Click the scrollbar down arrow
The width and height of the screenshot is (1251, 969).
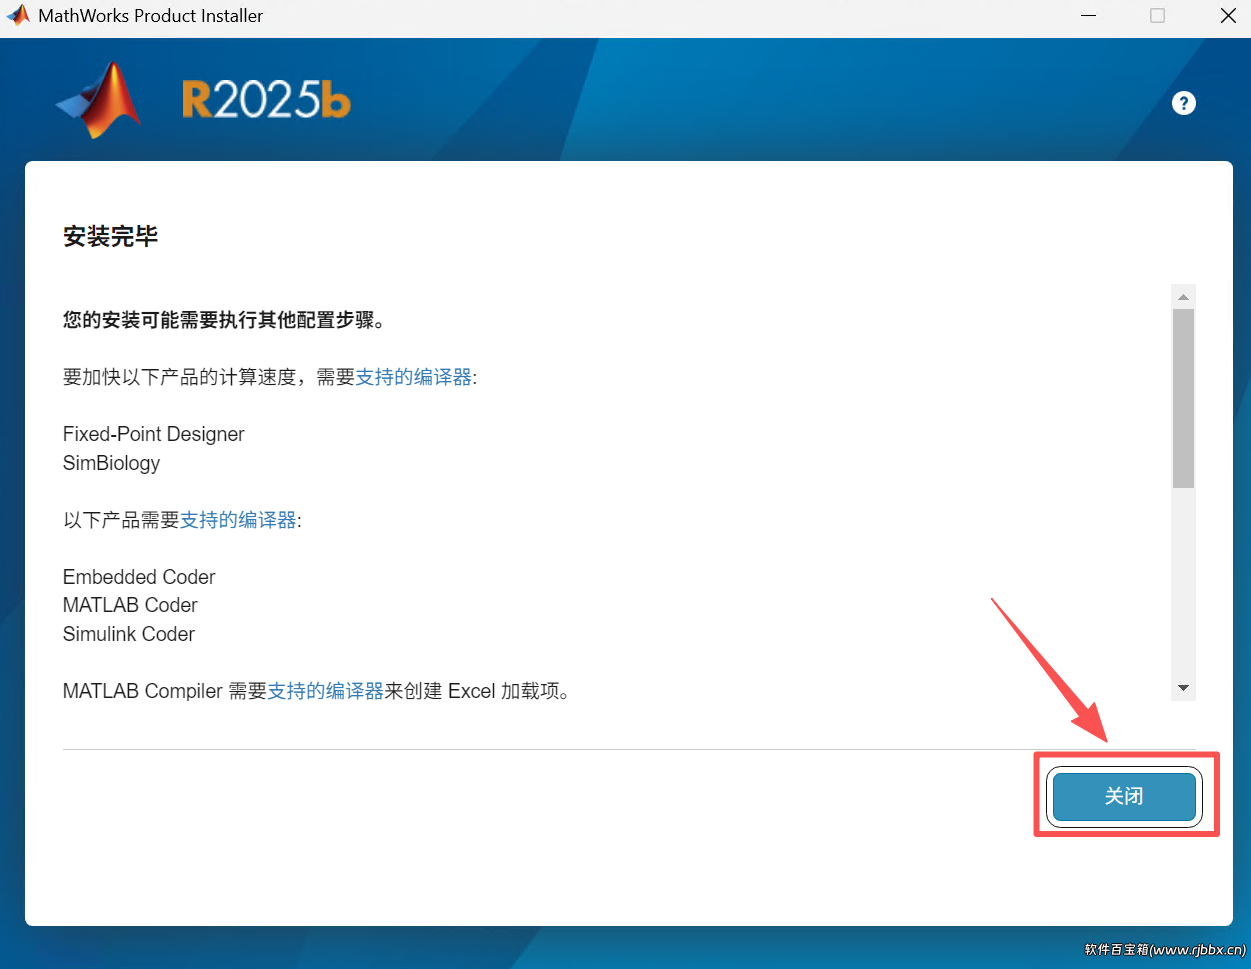point(1183,688)
